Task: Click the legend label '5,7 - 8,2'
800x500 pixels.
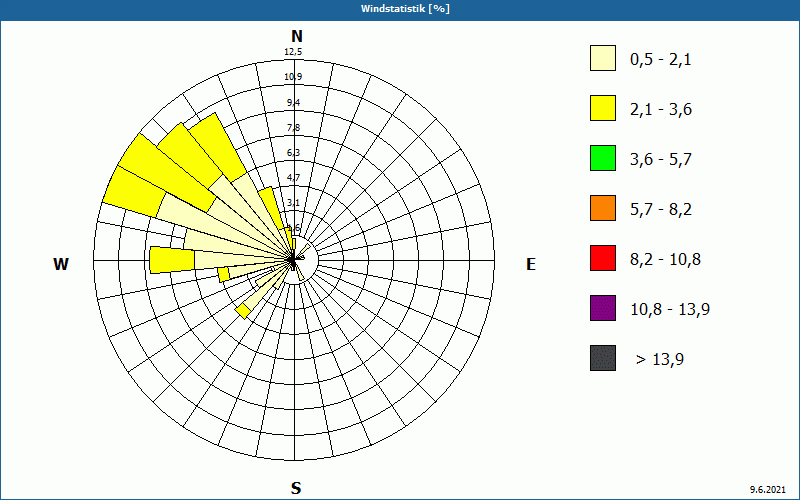Action: pyautogui.click(x=661, y=210)
